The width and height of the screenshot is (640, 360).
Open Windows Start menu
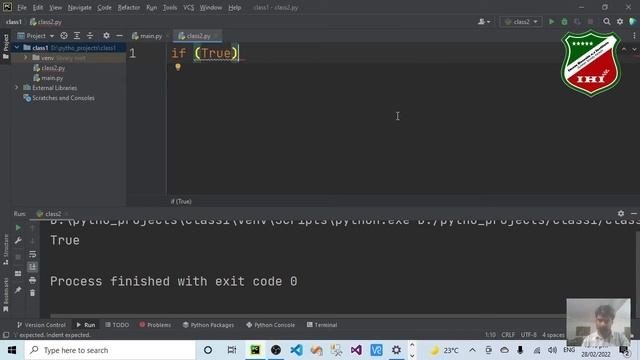(12, 350)
